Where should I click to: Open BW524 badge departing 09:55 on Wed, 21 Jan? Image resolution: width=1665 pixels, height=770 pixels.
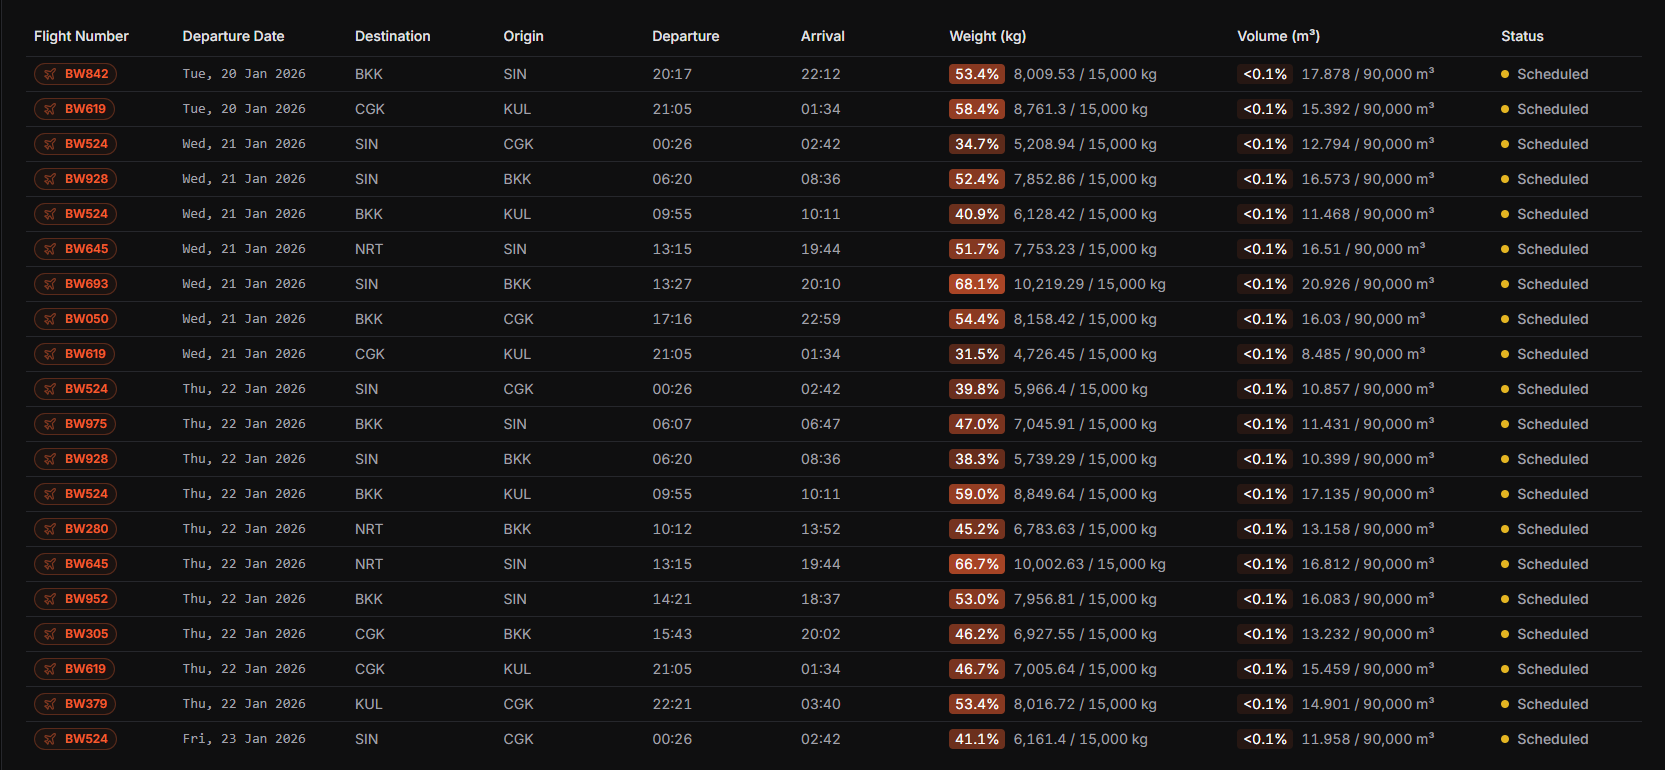point(75,214)
